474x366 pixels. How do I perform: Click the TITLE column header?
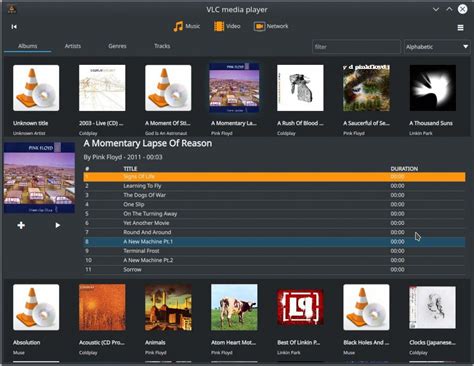pyautogui.click(x=130, y=169)
